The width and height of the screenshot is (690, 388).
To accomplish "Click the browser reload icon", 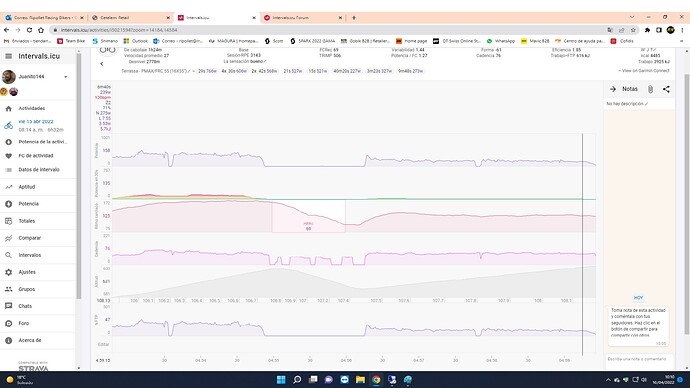I will pyautogui.click(x=29, y=30).
